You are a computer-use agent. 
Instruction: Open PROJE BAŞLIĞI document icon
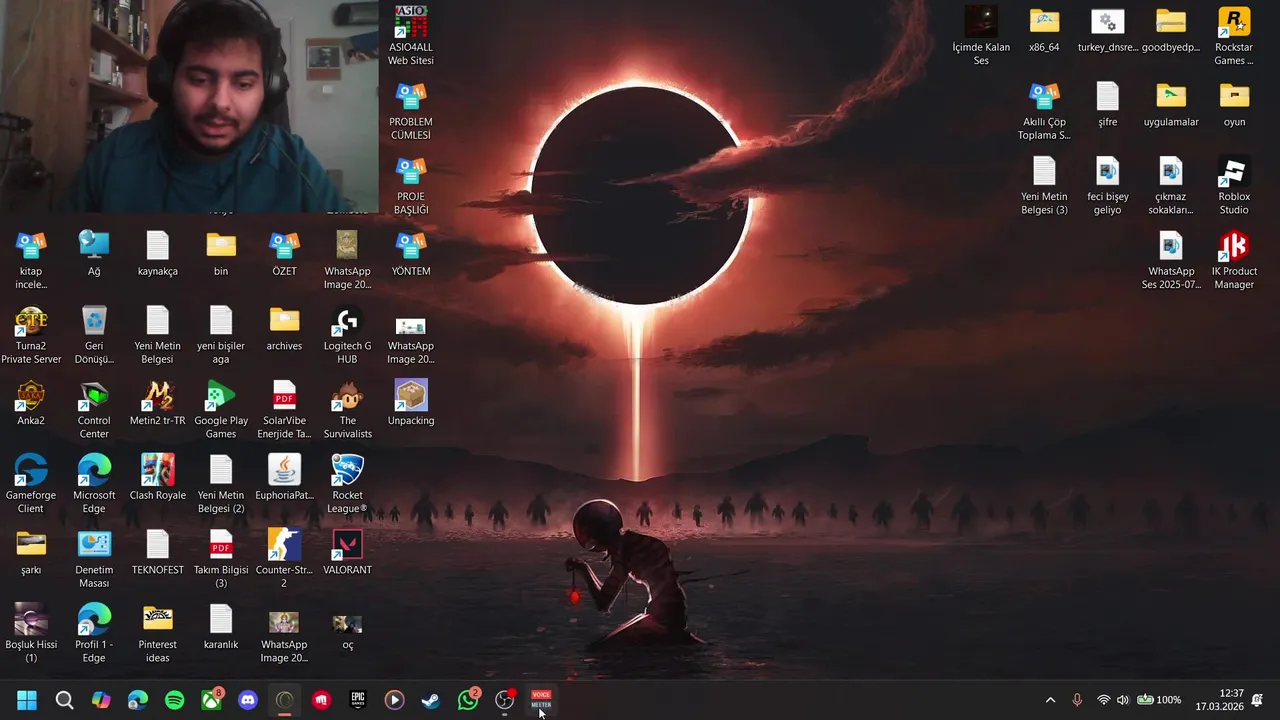(x=411, y=185)
